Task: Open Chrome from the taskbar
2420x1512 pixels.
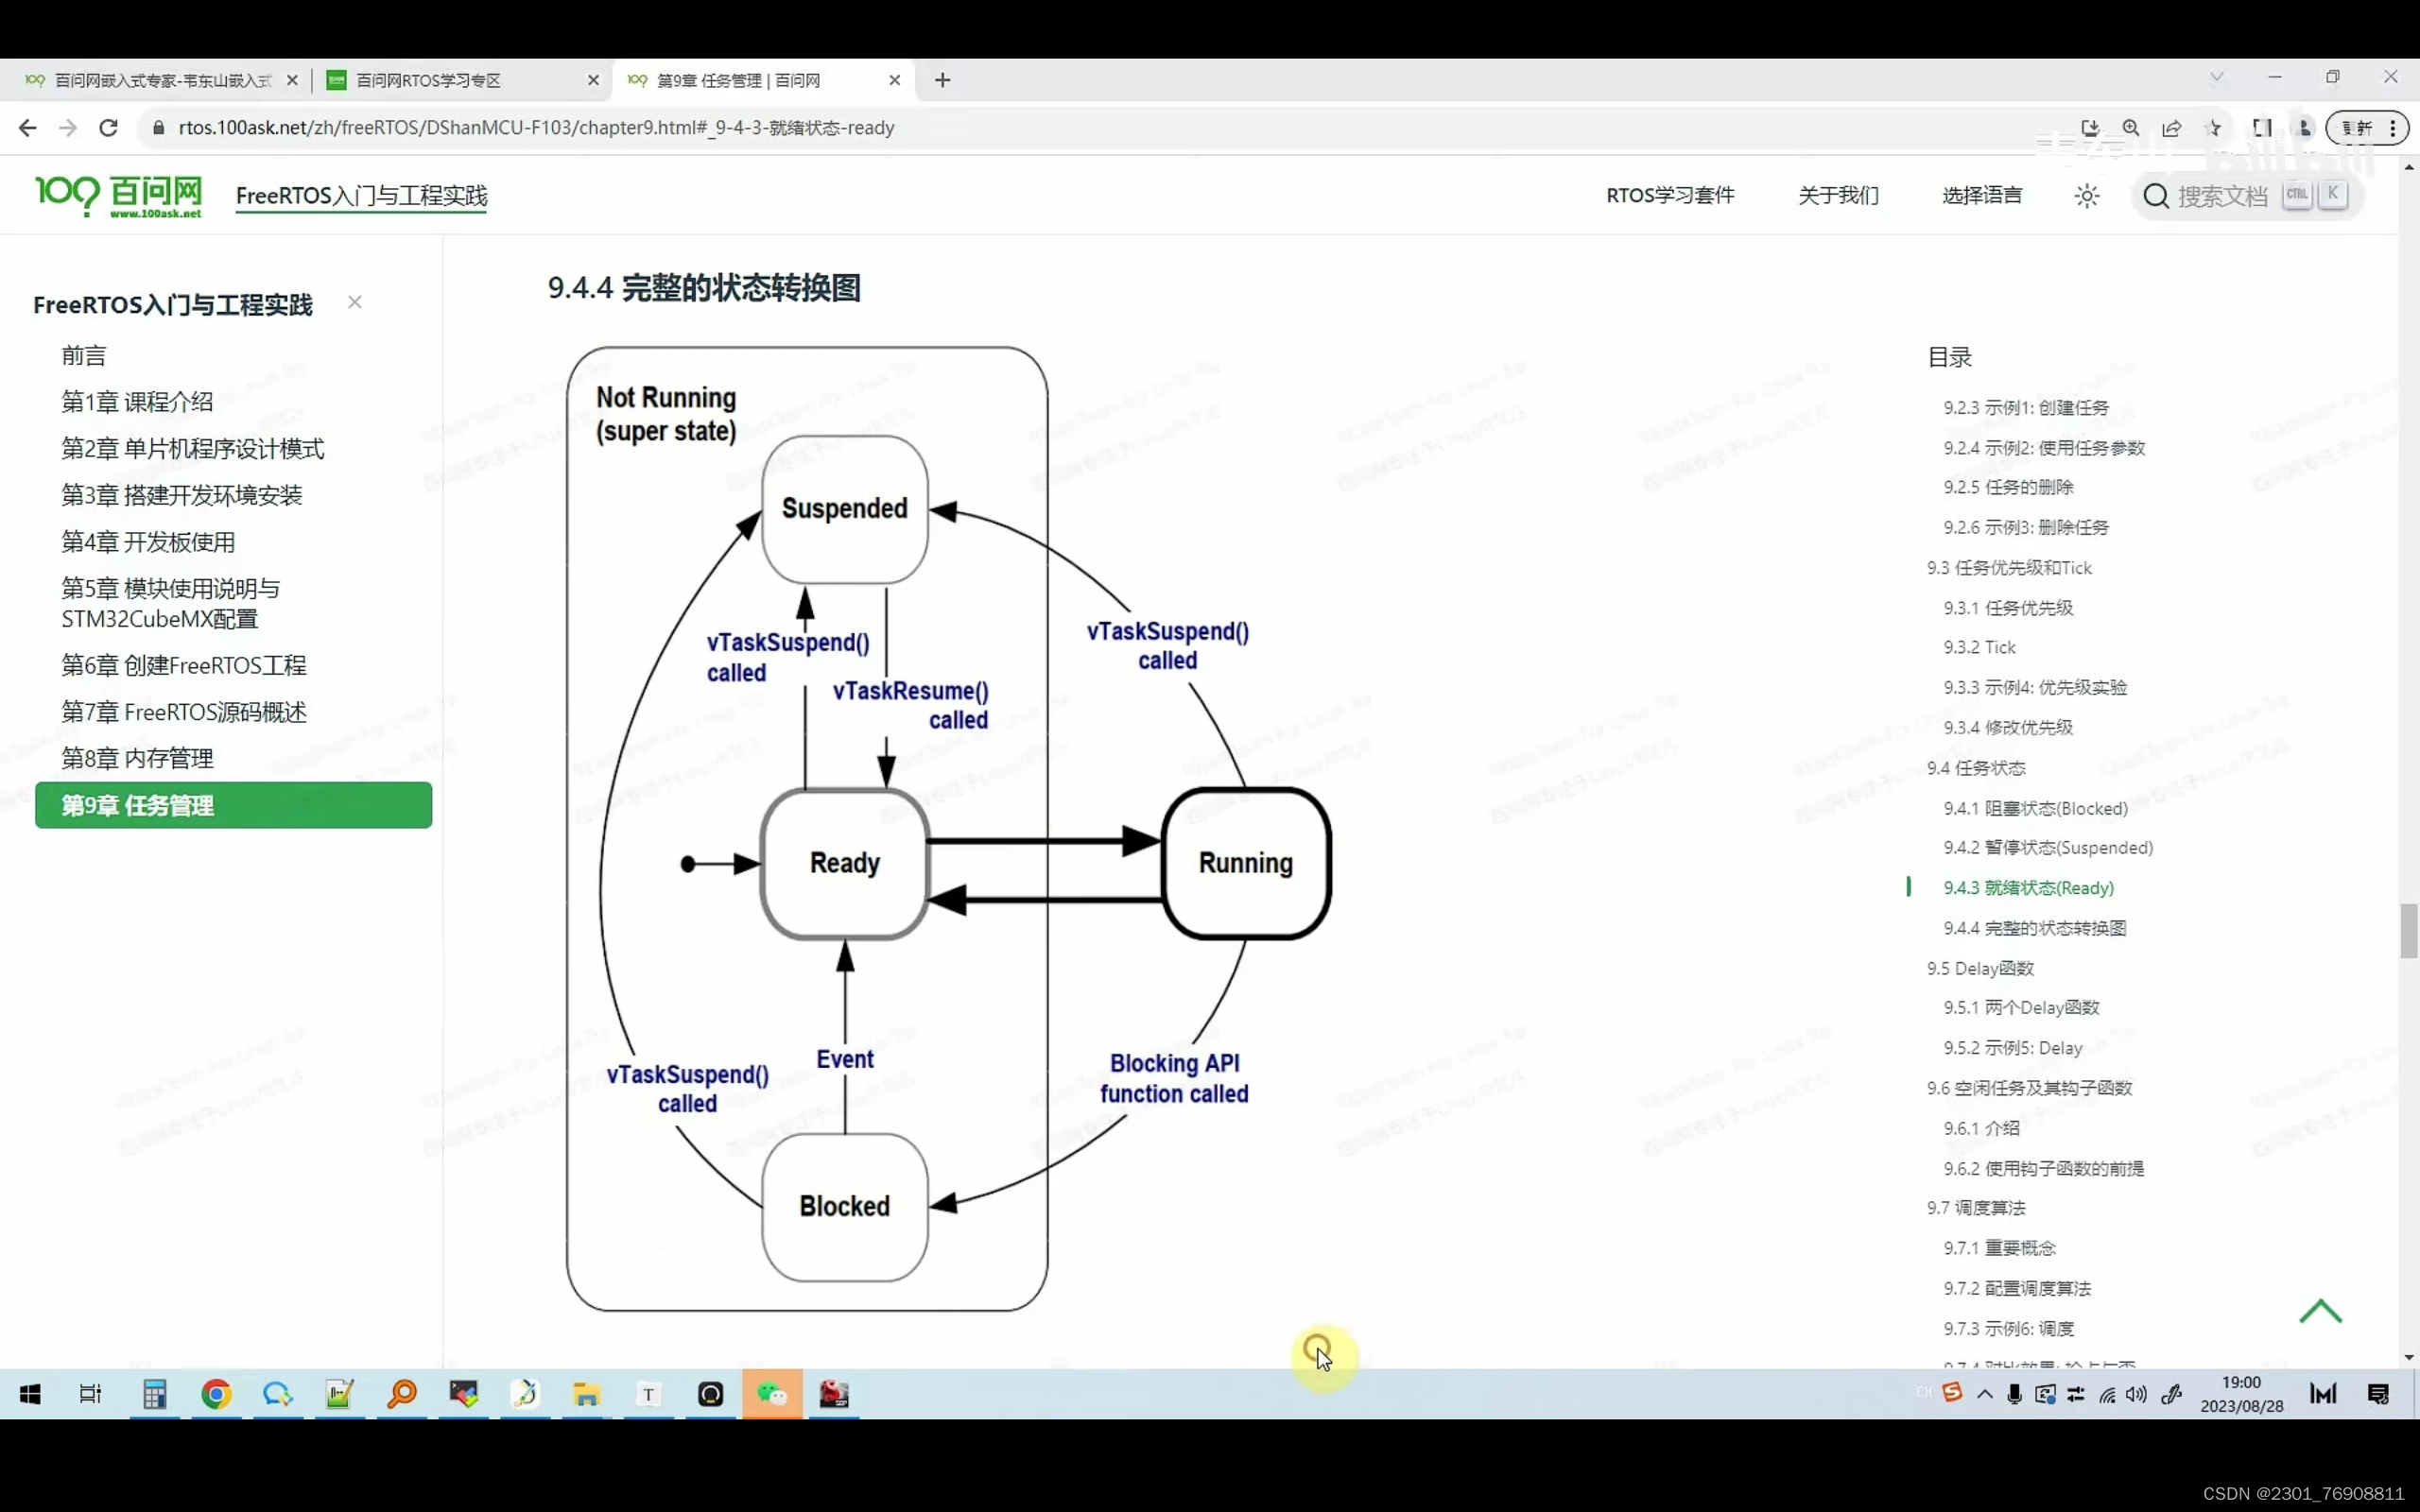Action: [x=216, y=1394]
